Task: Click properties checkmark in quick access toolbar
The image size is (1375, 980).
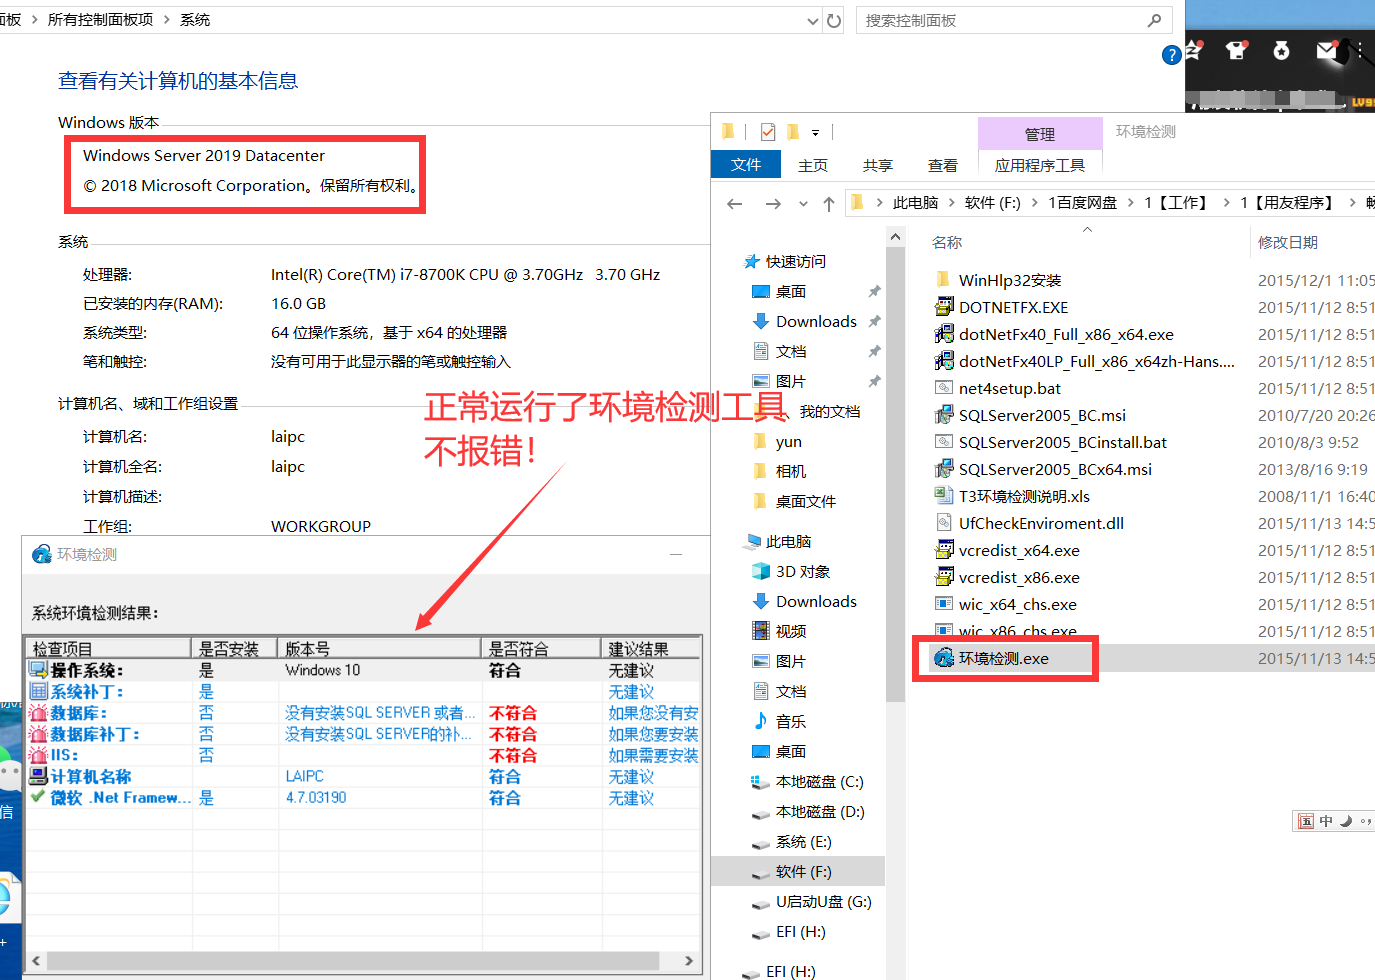Action: (768, 132)
